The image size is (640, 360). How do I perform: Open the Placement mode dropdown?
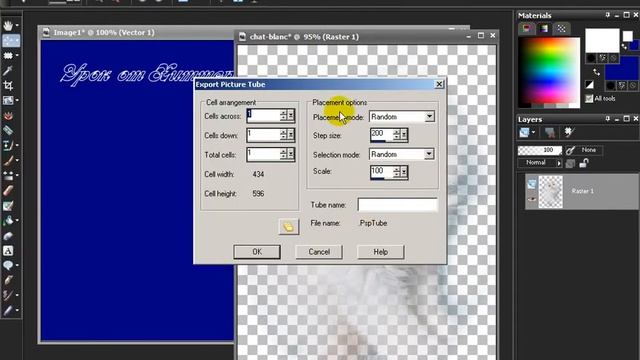(429, 117)
